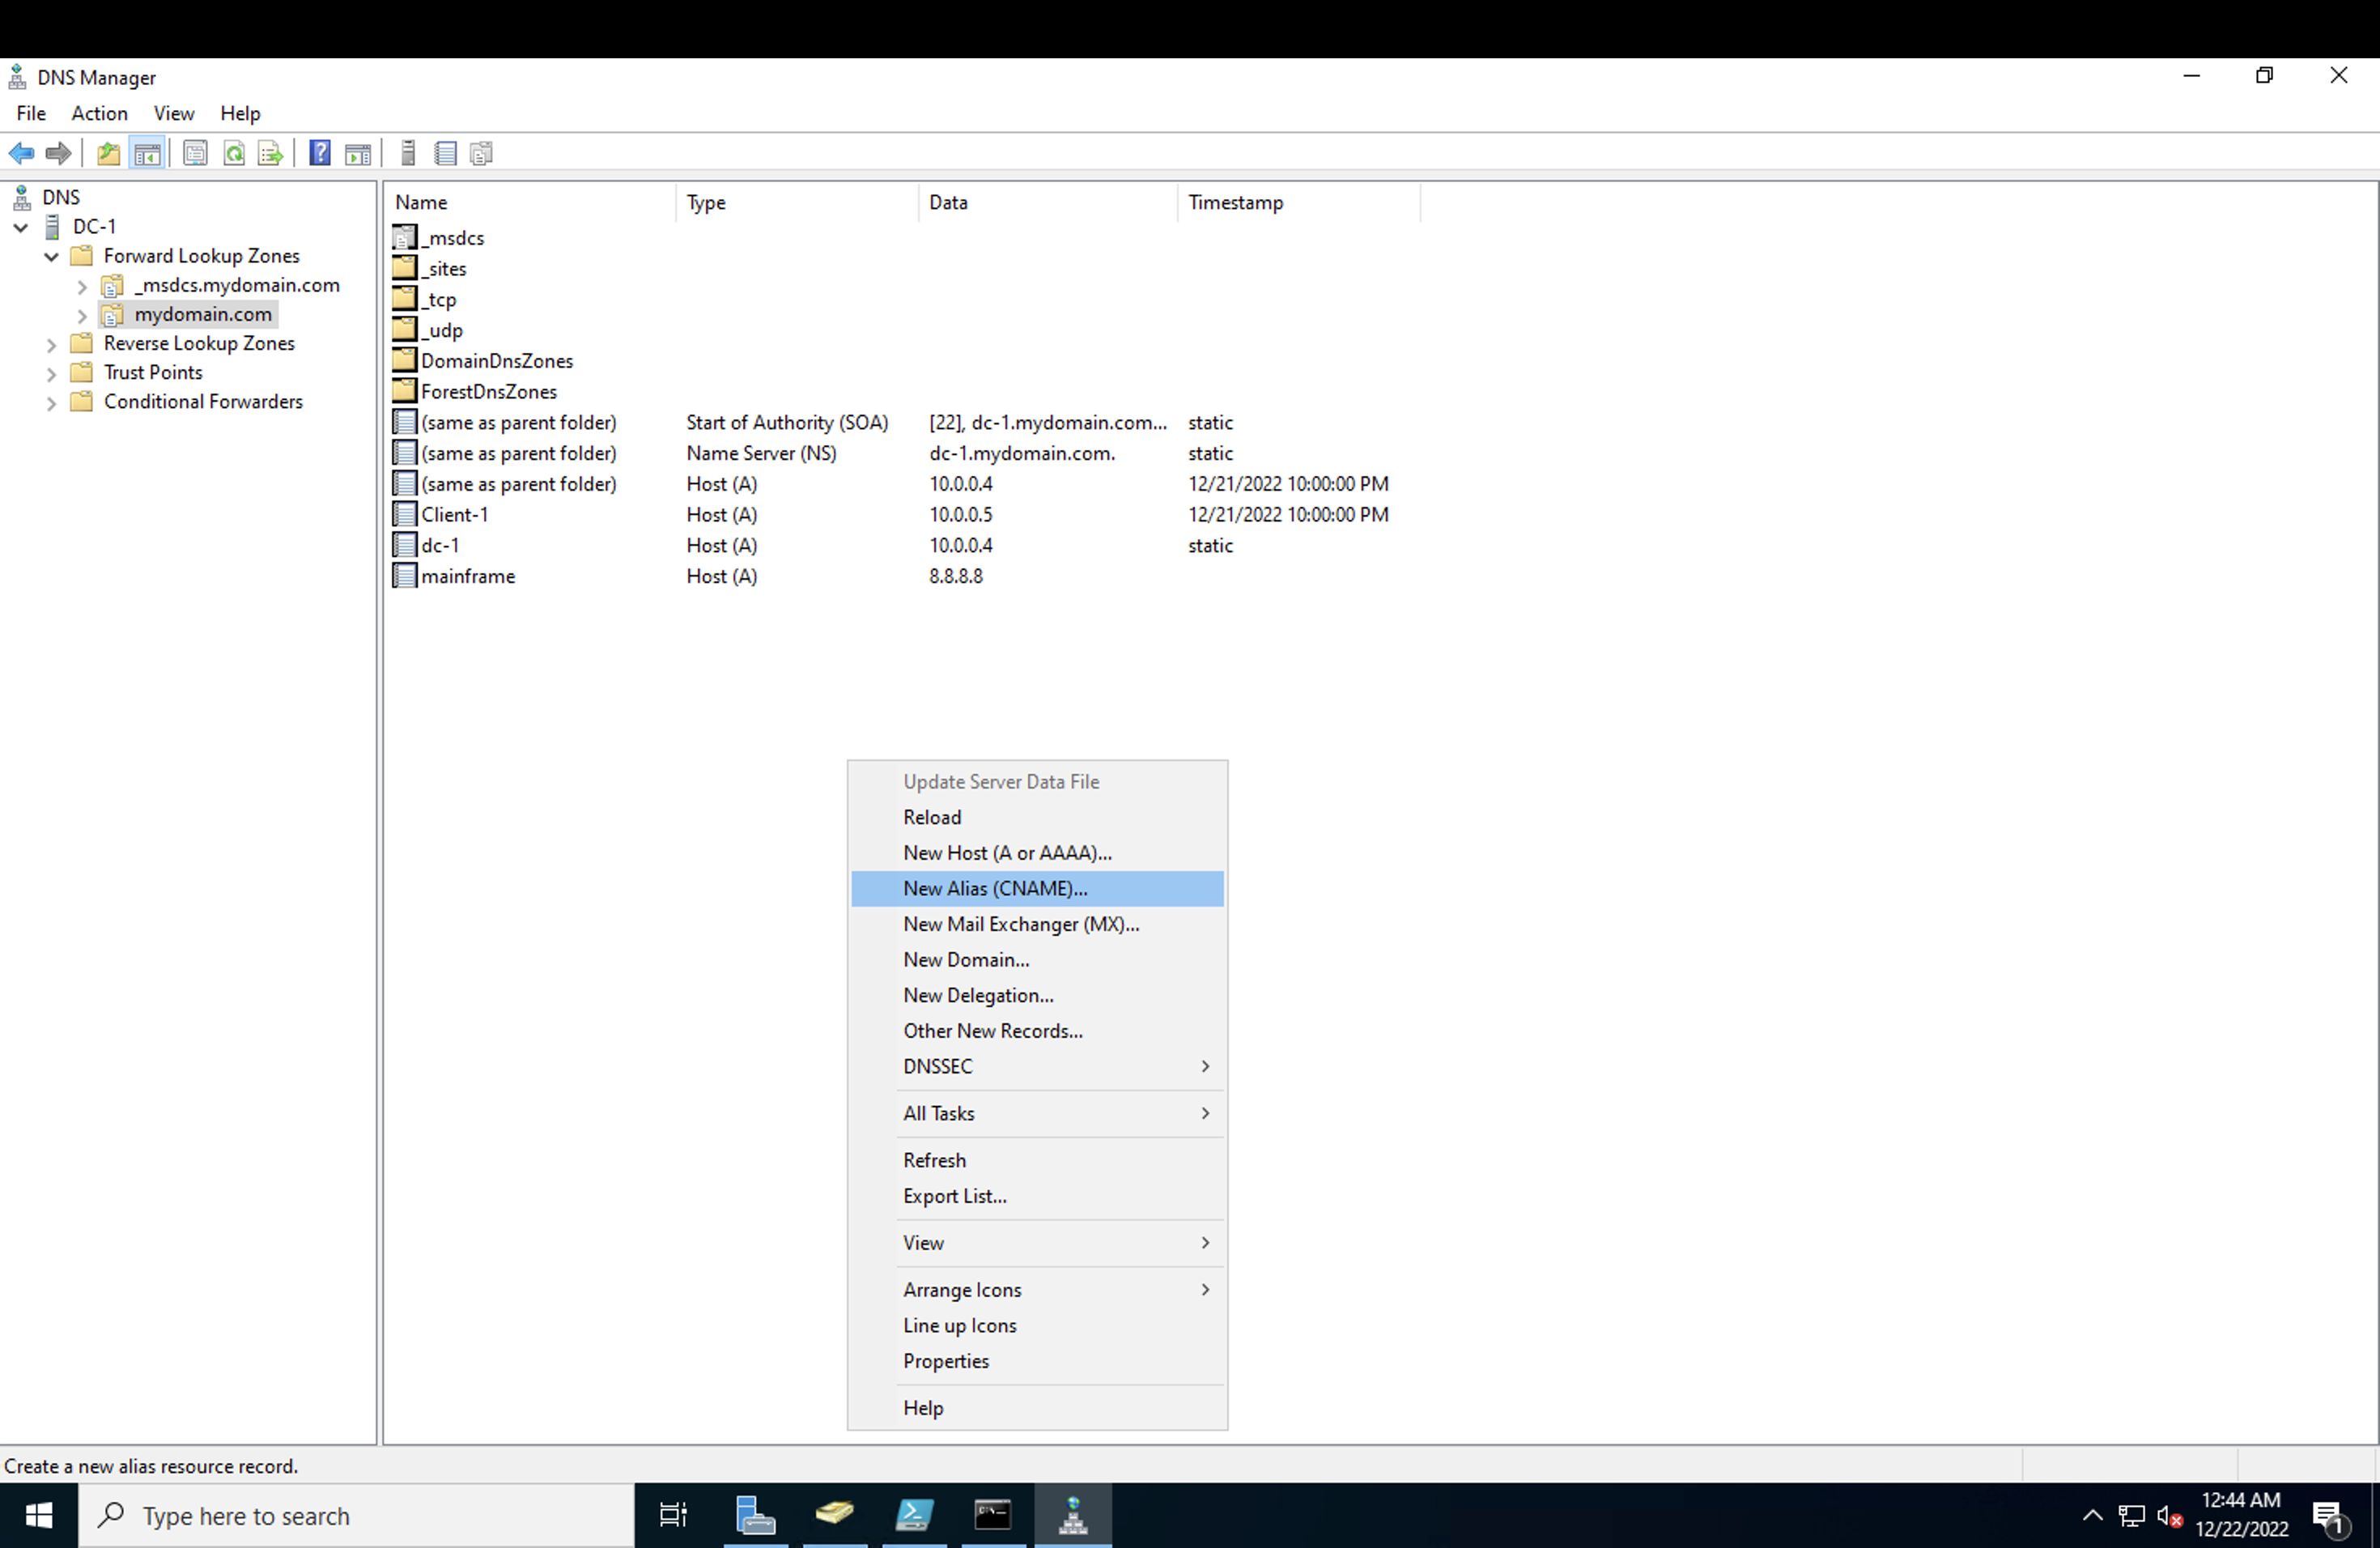Collapse the DC-1 server tree node

[21, 227]
